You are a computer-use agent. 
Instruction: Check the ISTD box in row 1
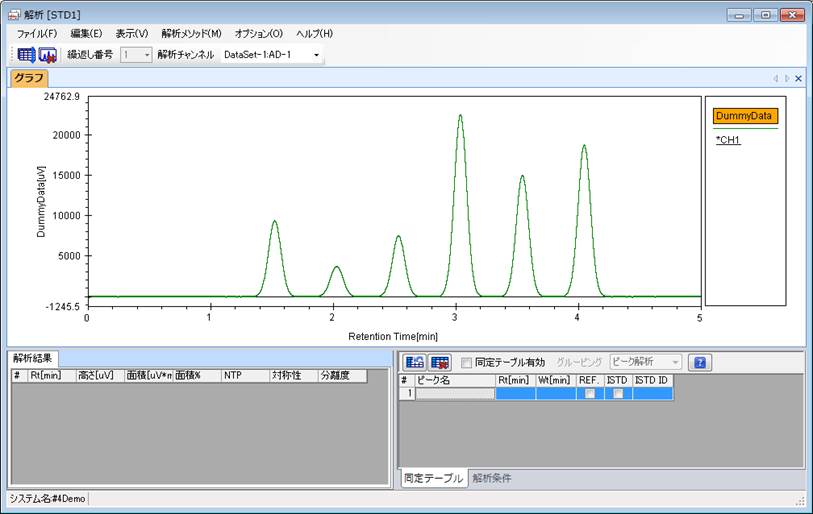(618, 394)
